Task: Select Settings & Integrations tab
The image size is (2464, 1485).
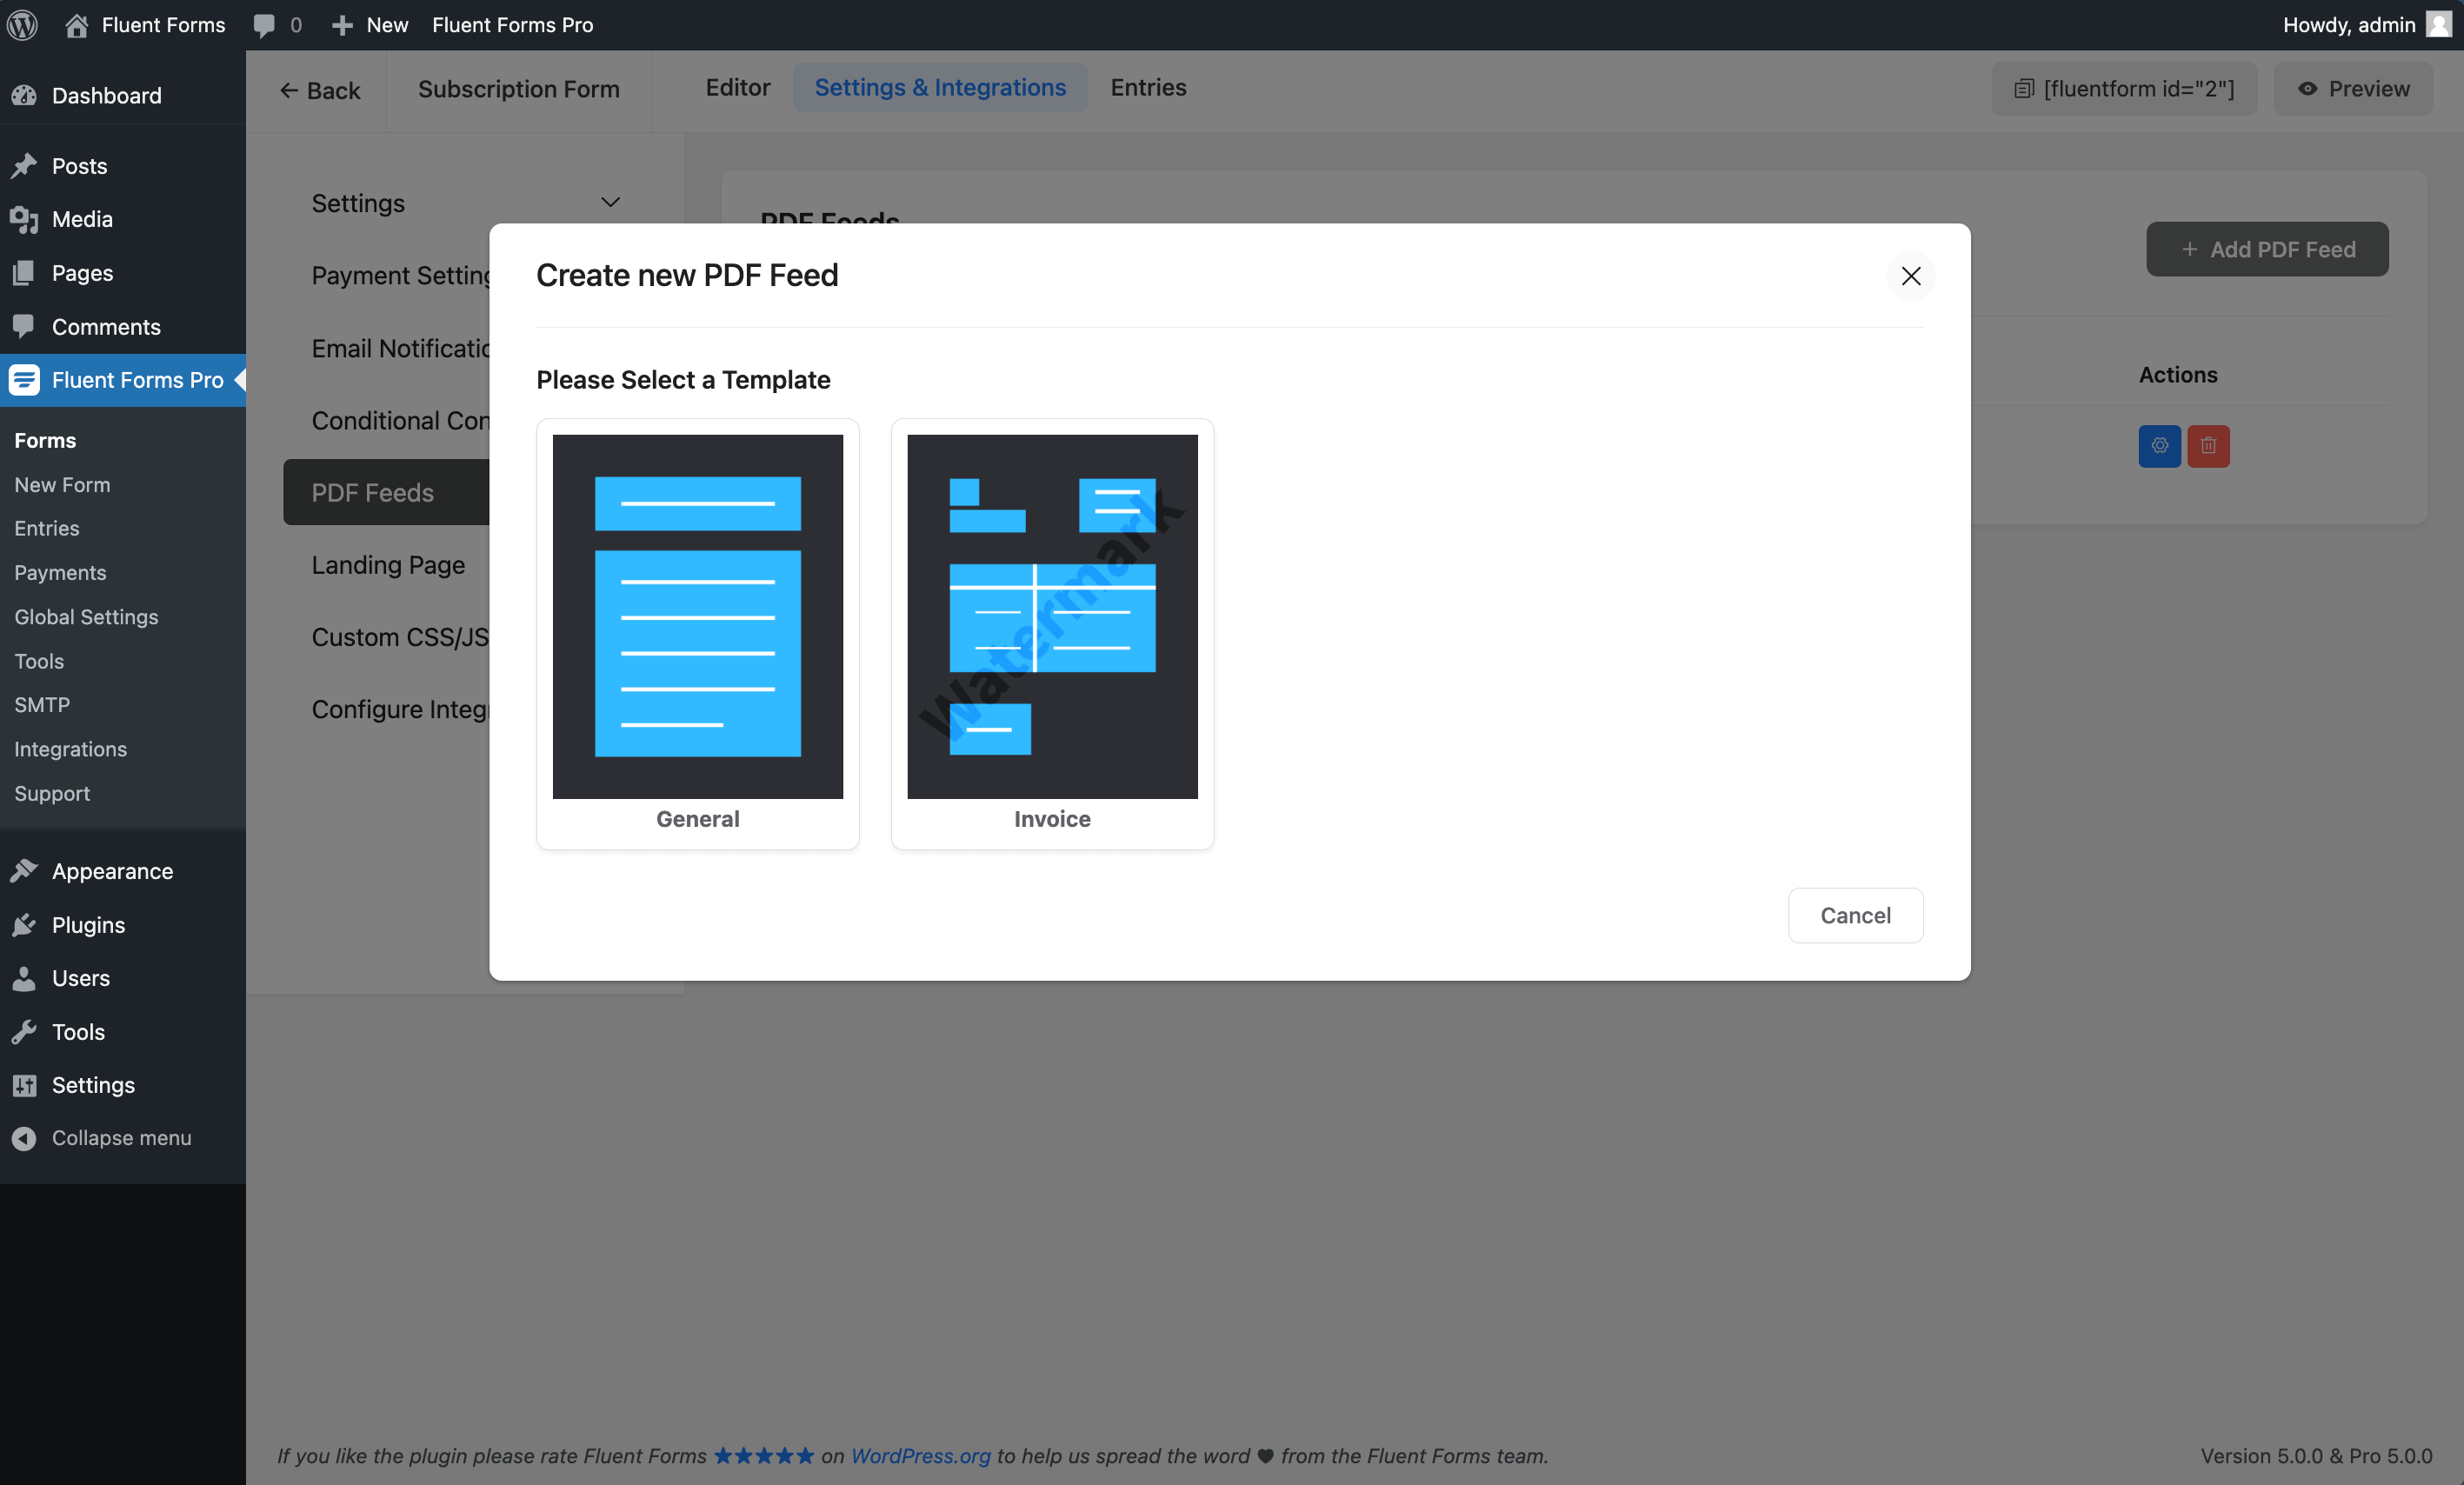Action: [940, 87]
